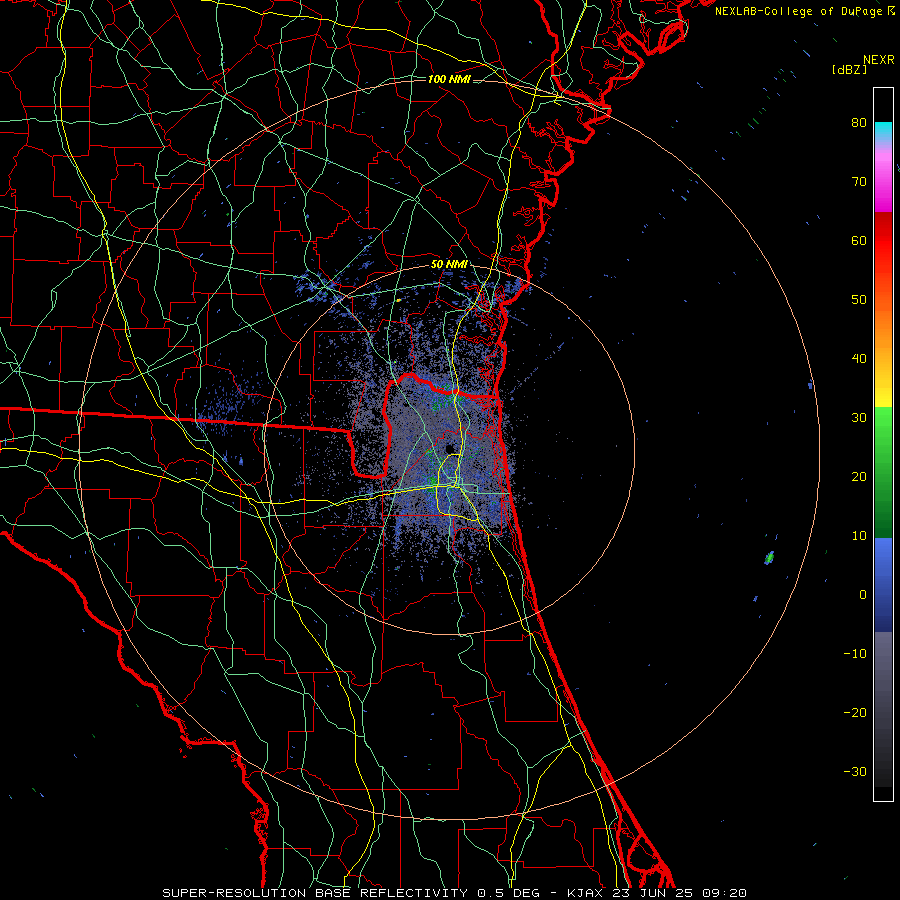Click the 10 dBZ scale value
The width and height of the screenshot is (900, 900).
(859, 536)
